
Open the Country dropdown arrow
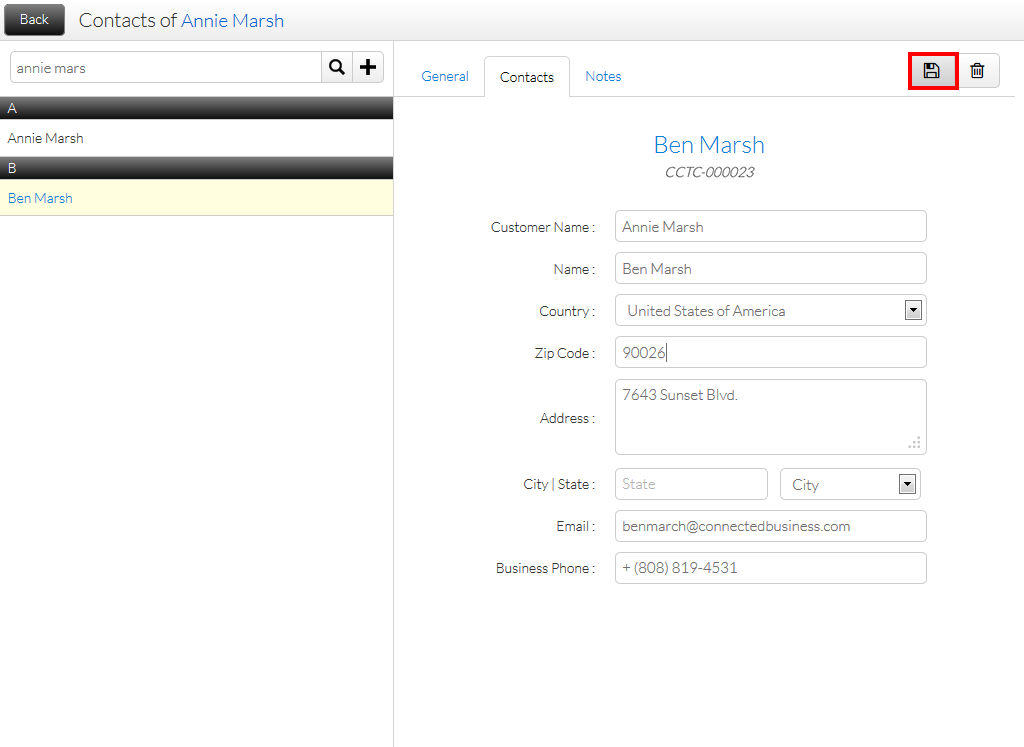click(x=912, y=310)
